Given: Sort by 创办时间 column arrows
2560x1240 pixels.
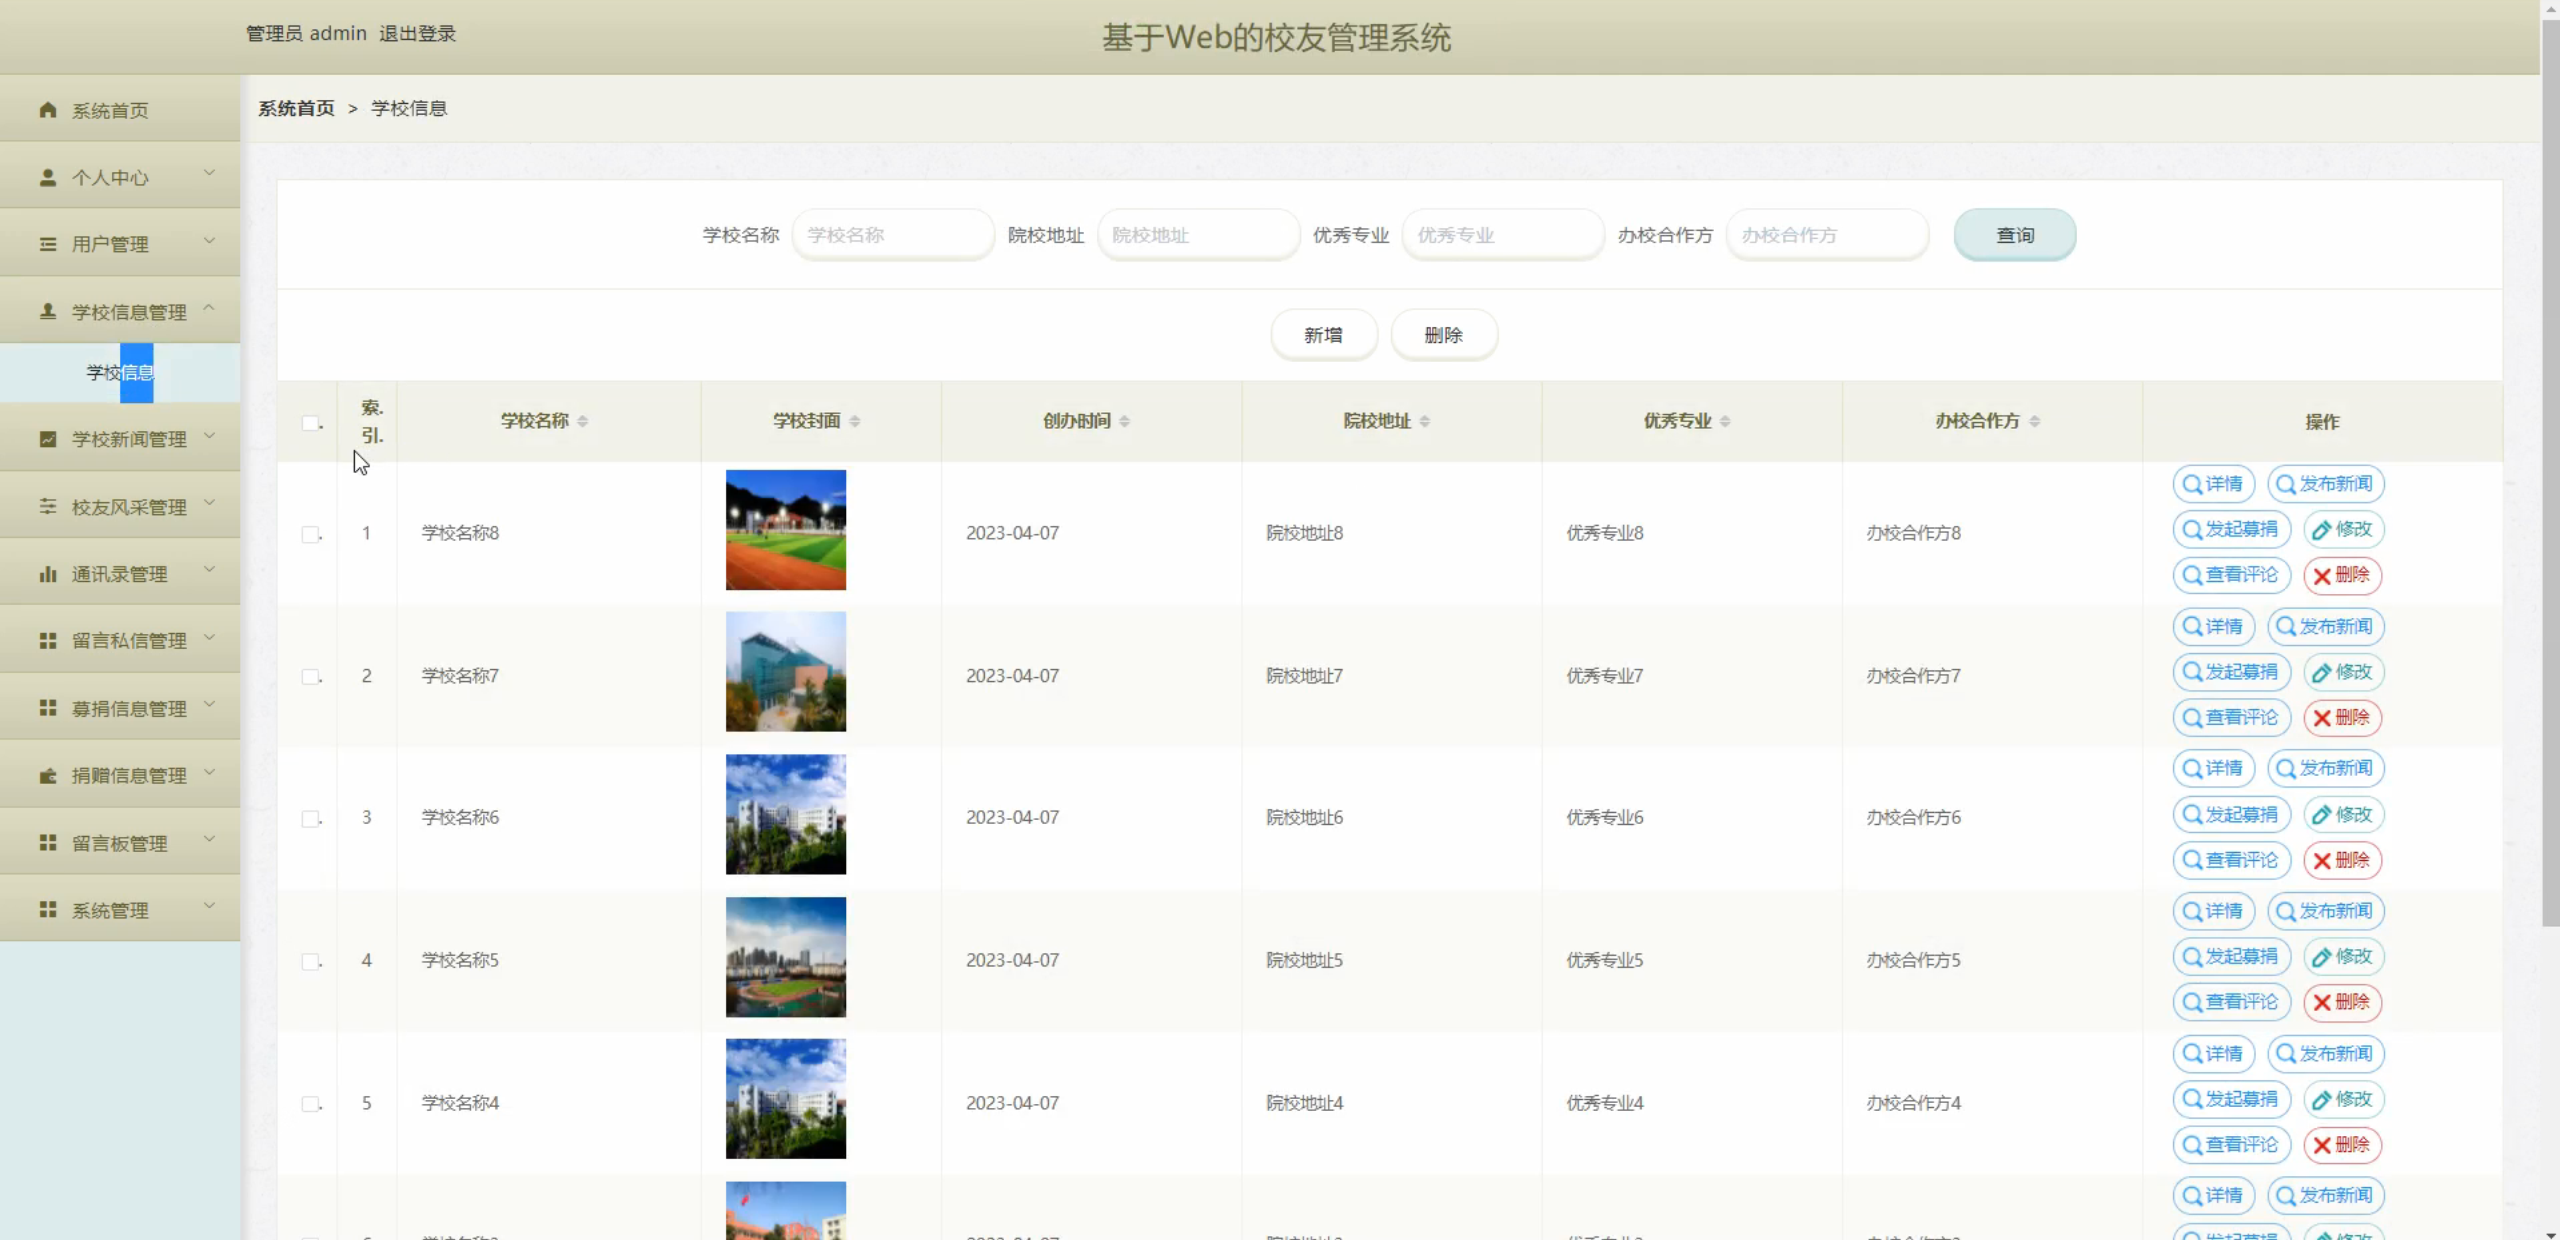Looking at the screenshot, I should pyautogui.click(x=1125, y=421).
